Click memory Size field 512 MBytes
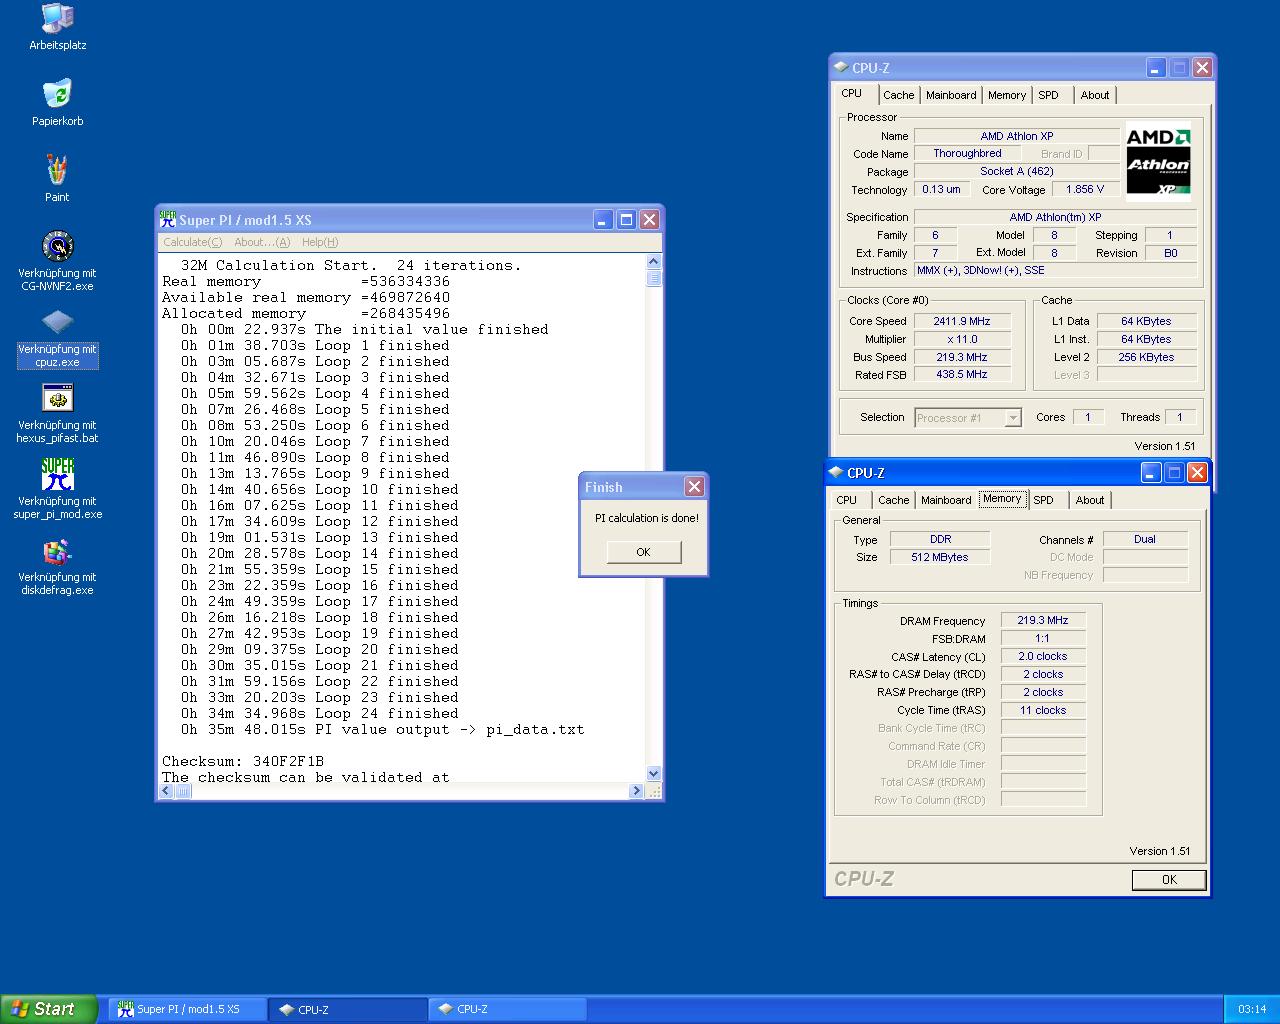The width and height of the screenshot is (1280, 1024). click(940, 558)
